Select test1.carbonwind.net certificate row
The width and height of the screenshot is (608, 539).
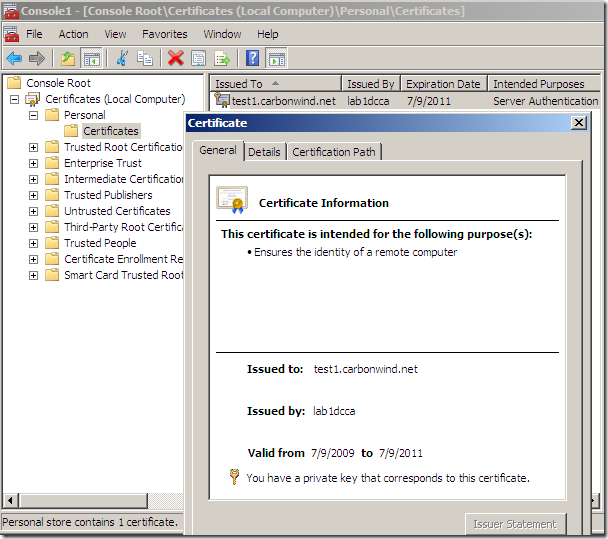(405, 101)
